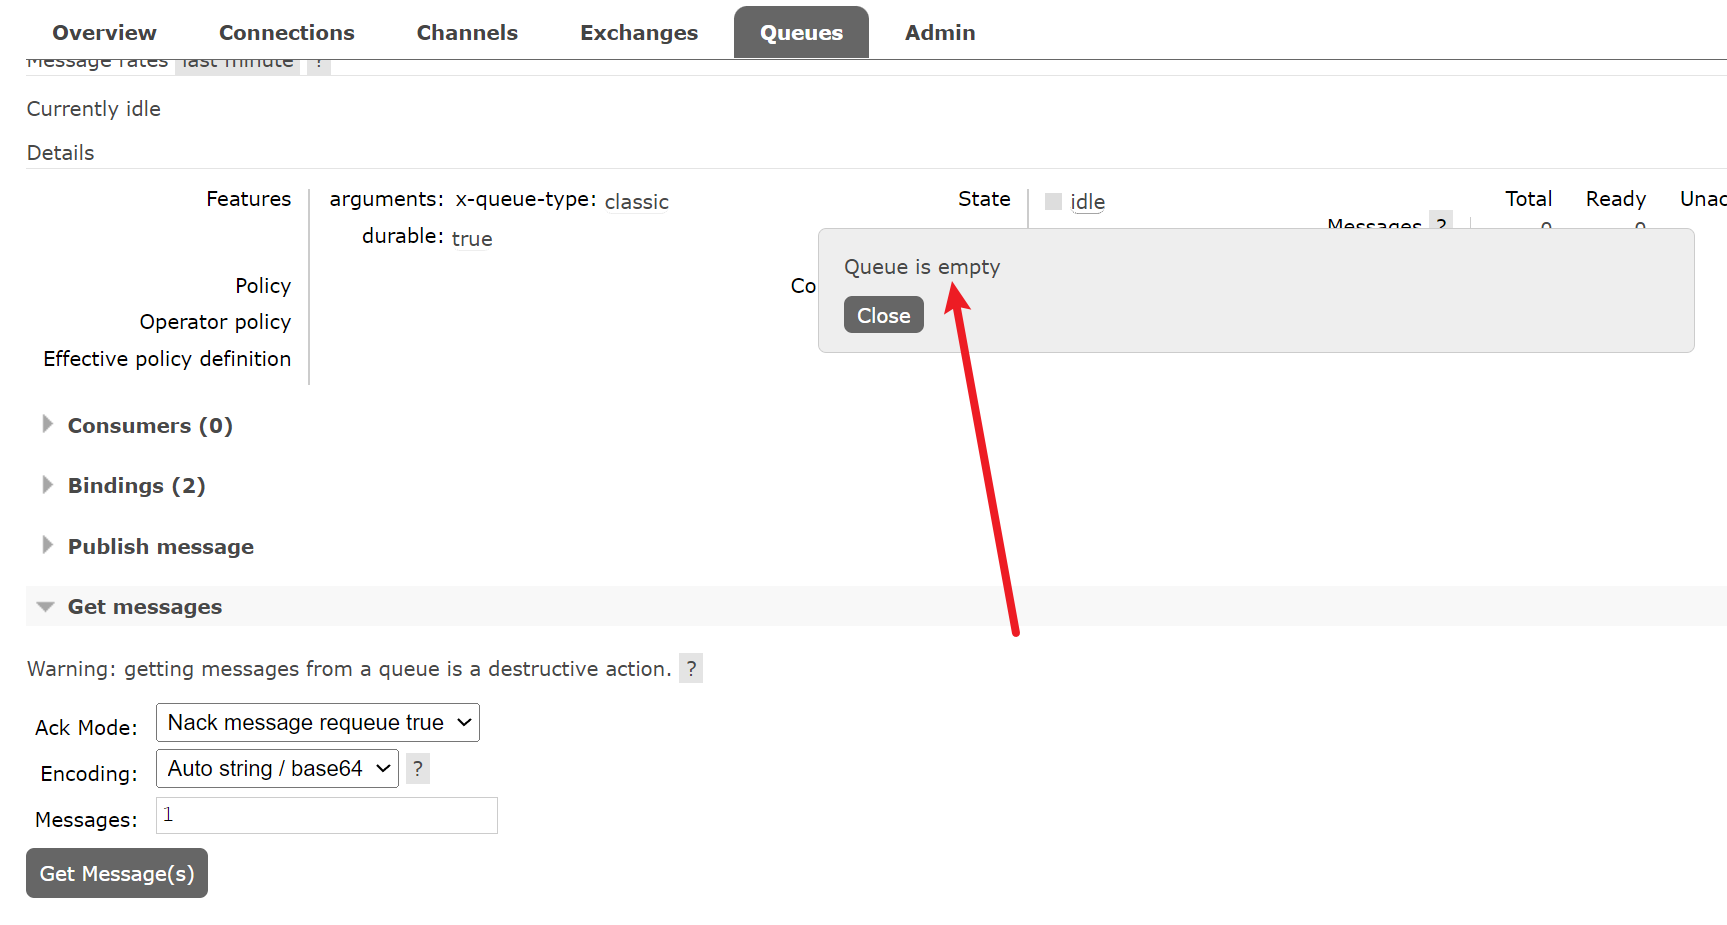This screenshot has height=925, width=1727.
Task: Click the classic queue type value
Action: click(x=636, y=202)
